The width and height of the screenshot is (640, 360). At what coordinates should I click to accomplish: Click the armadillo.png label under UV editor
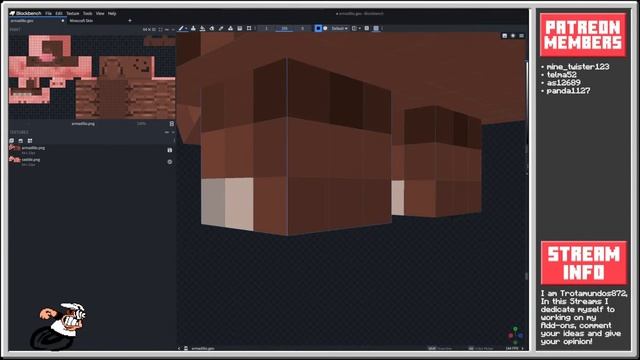(83, 123)
